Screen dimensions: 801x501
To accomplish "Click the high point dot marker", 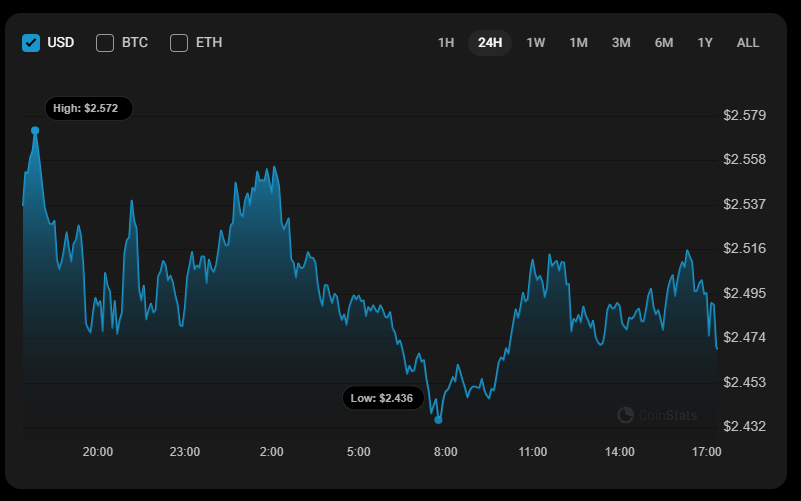I will pyautogui.click(x=35, y=130).
